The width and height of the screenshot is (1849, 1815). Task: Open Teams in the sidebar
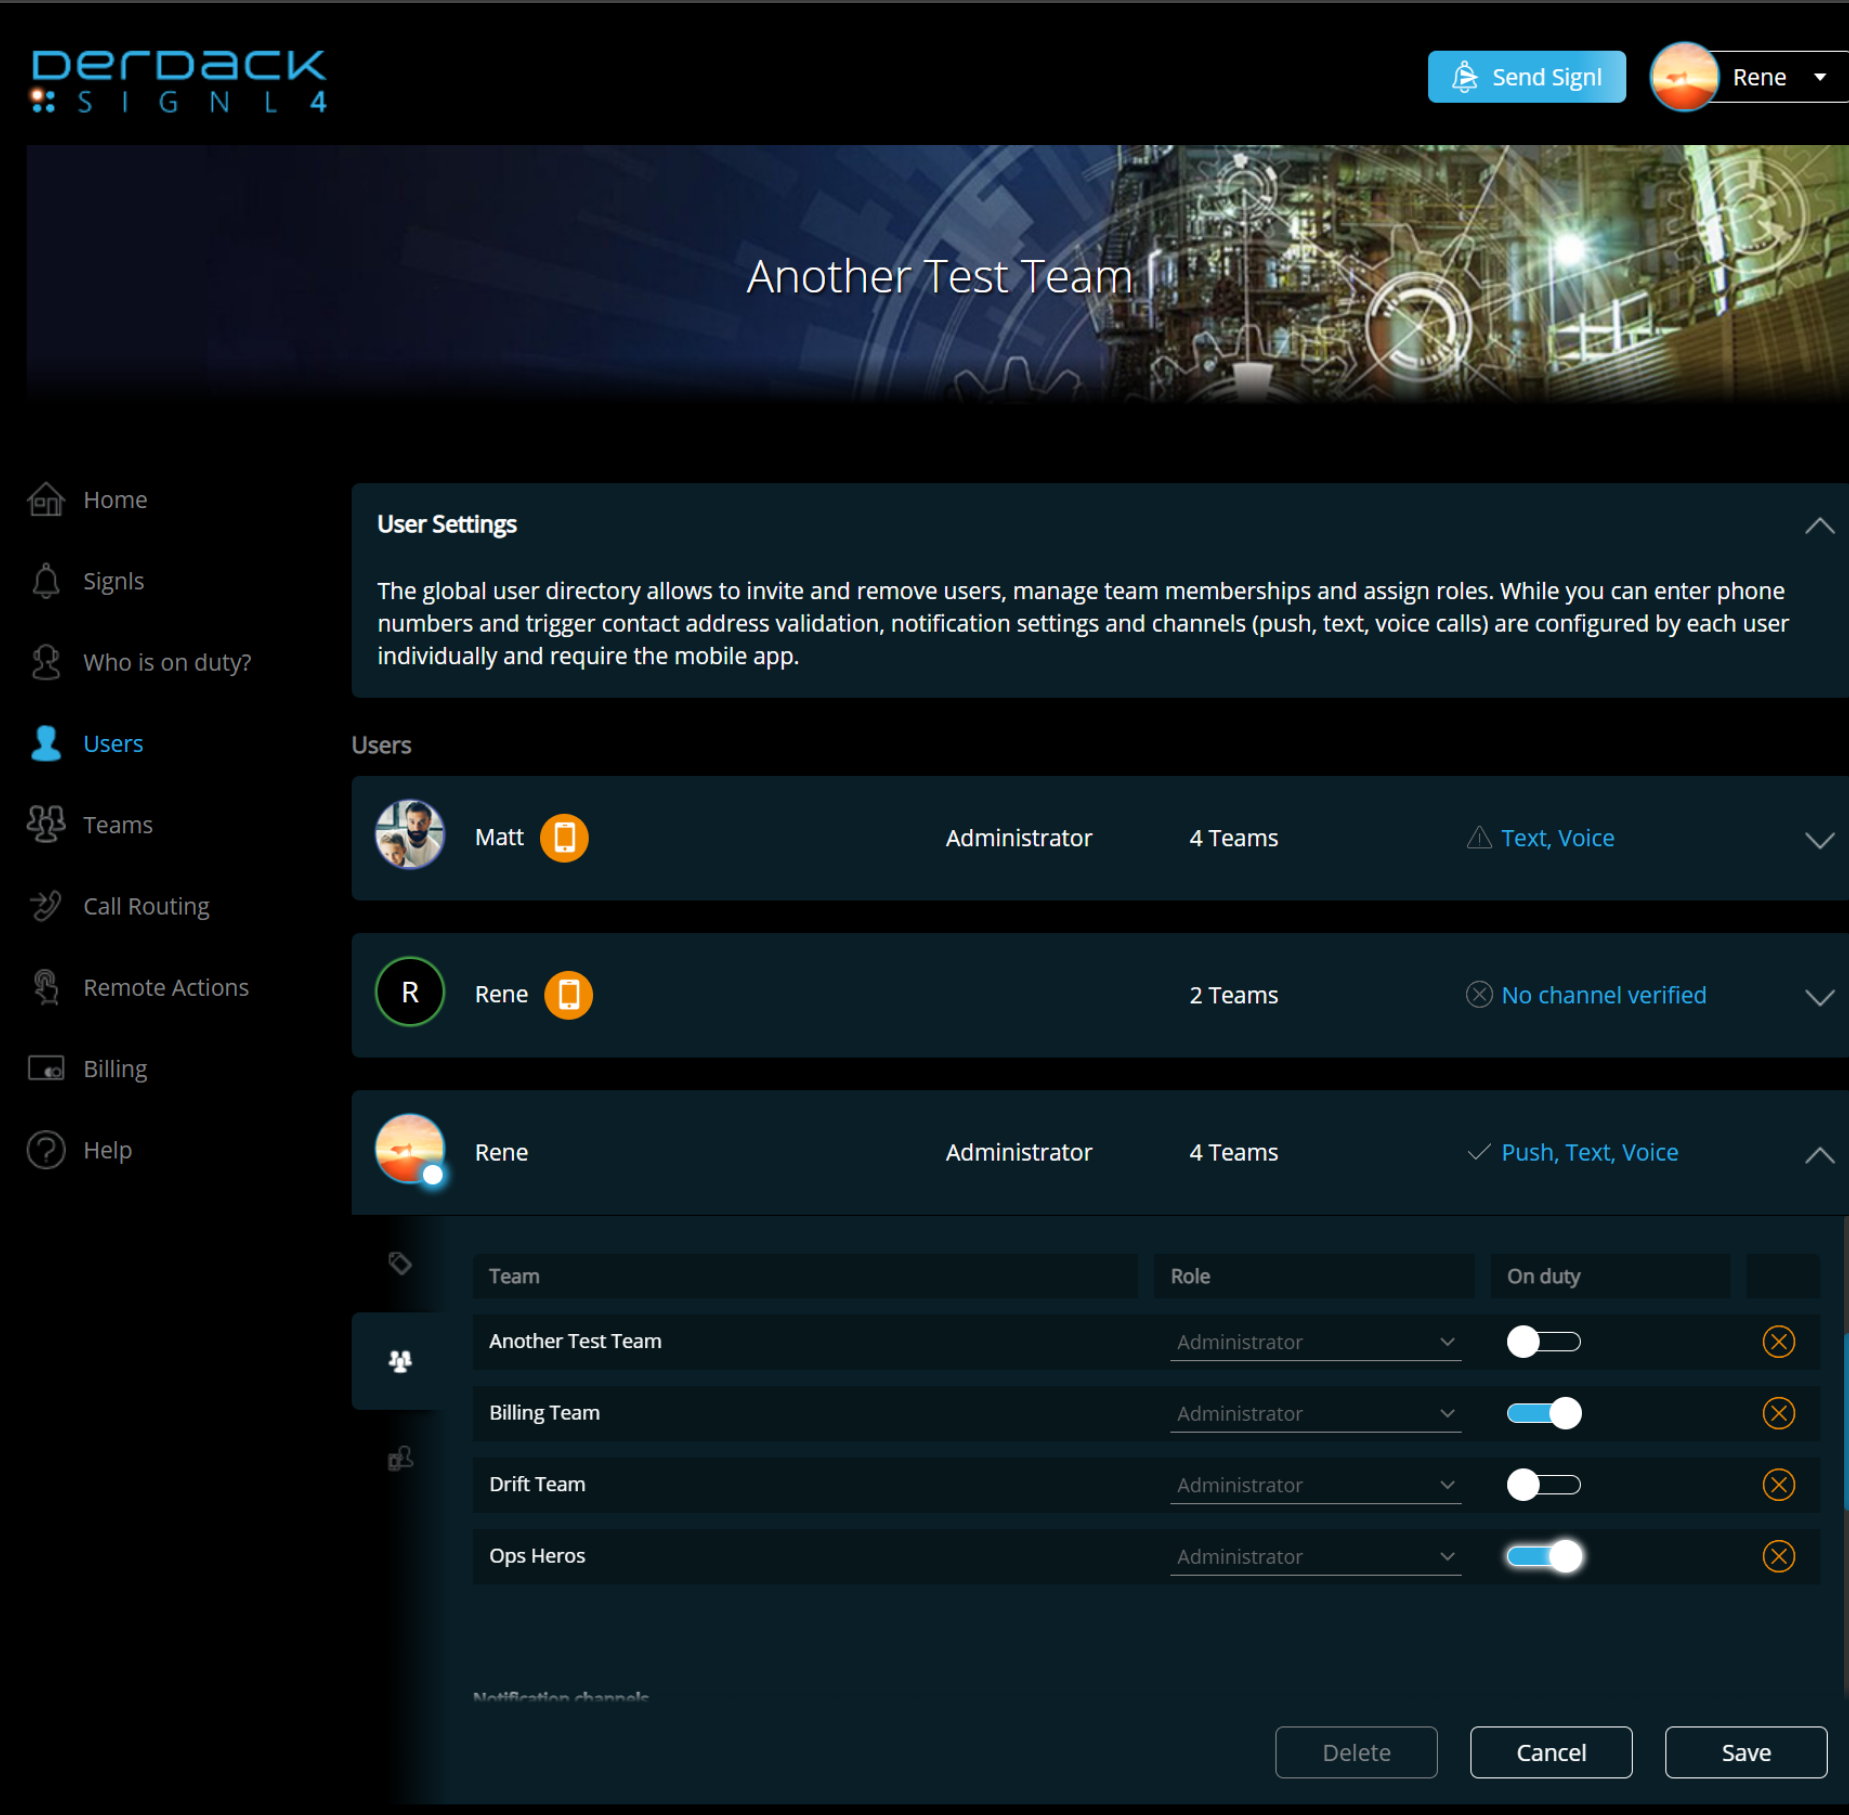tap(118, 824)
